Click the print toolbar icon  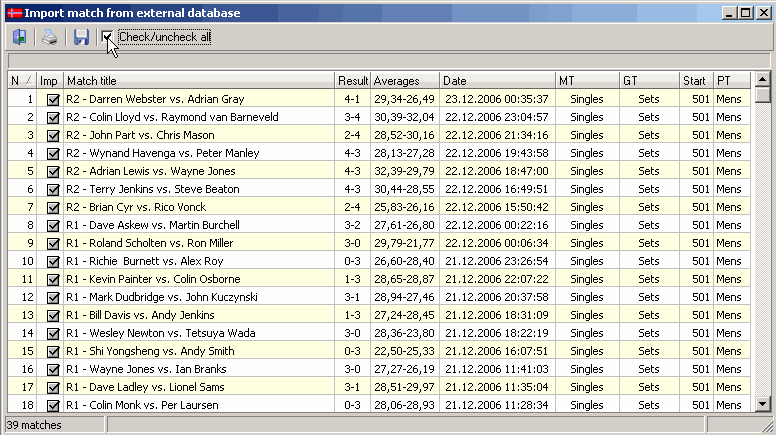pyautogui.click(x=50, y=38)
